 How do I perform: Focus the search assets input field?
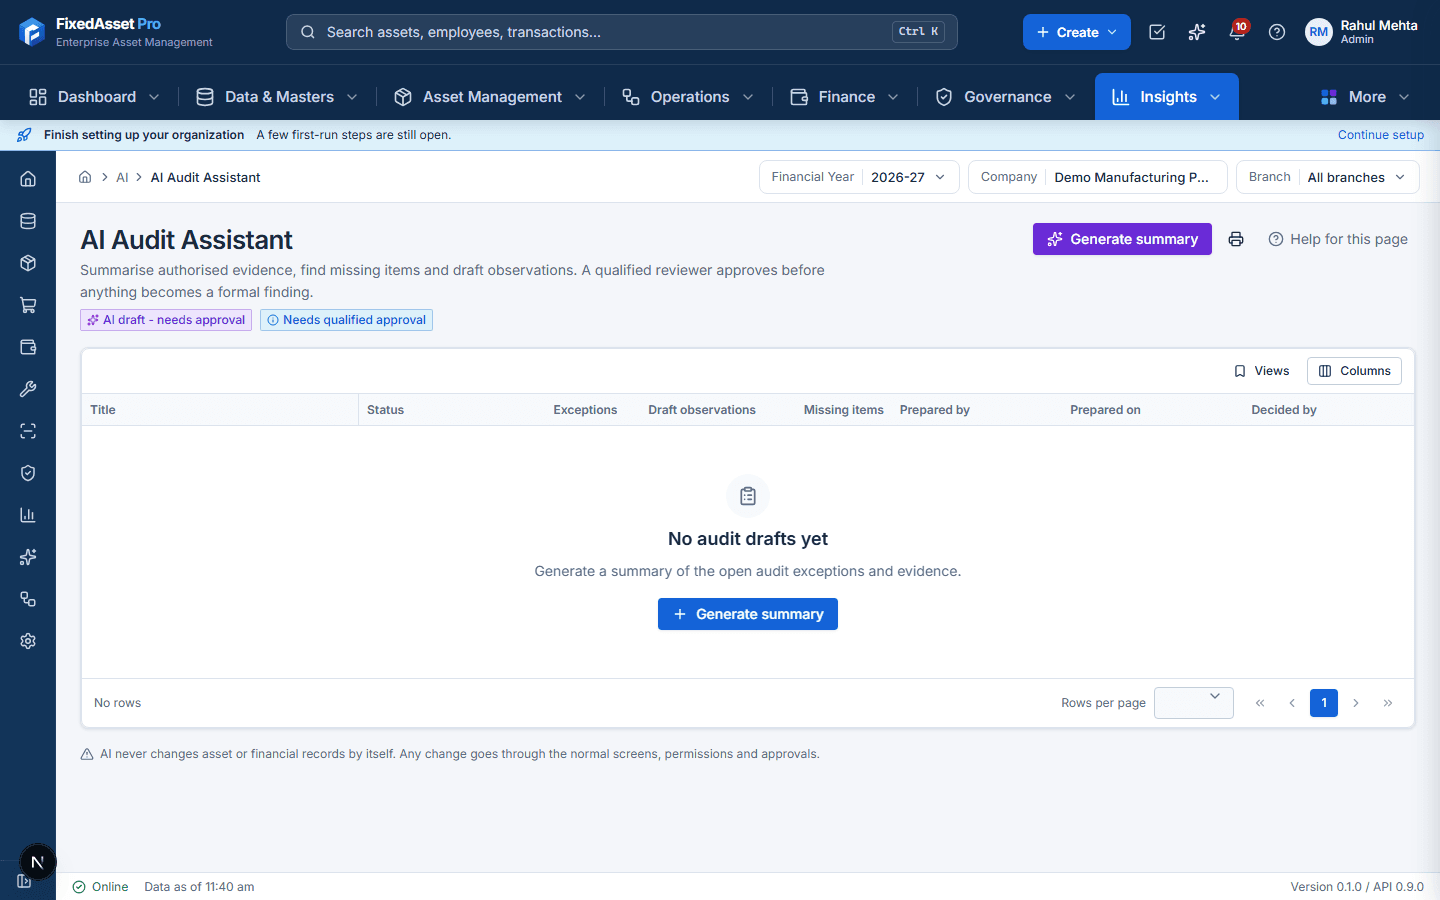(622, 32)
